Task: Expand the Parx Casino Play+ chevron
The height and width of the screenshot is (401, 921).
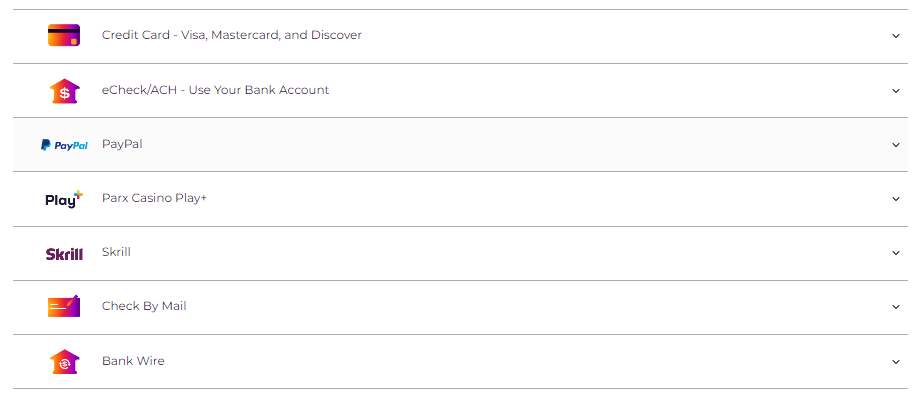Action: click(x=896, y=199)
